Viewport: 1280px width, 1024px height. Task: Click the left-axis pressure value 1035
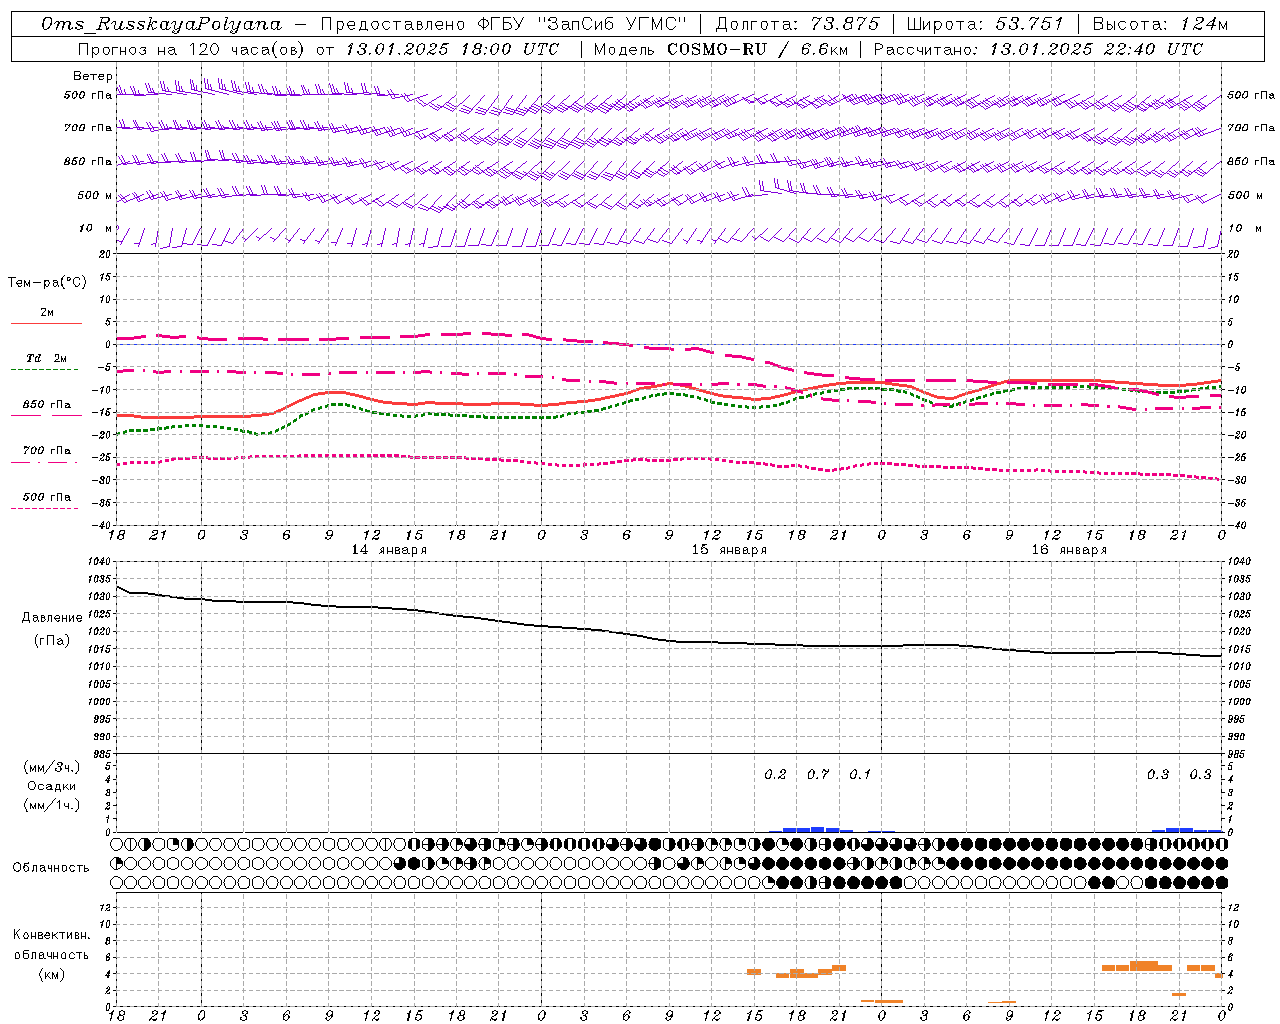pyautogui.click(x=102, y=579)
